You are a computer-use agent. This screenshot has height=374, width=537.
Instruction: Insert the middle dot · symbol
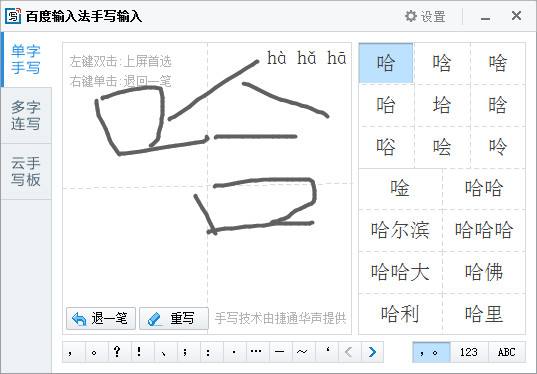pos(234,352)
